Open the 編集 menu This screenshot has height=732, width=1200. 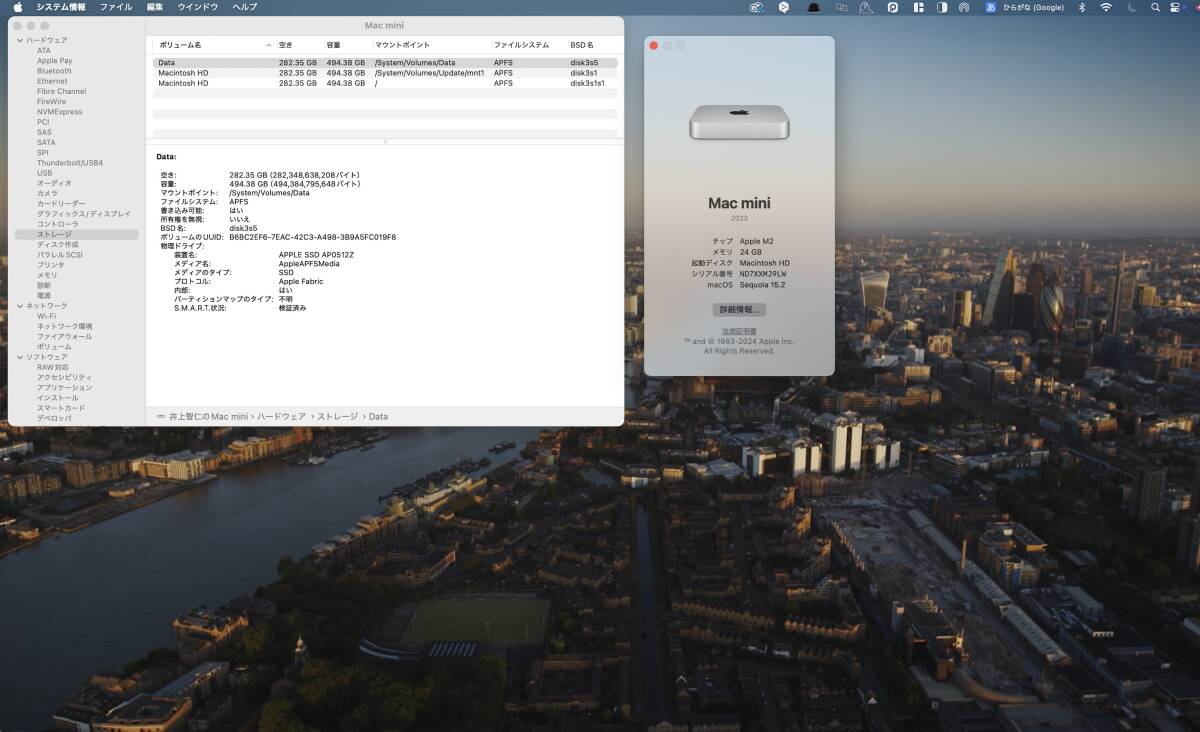pos(155,7)
